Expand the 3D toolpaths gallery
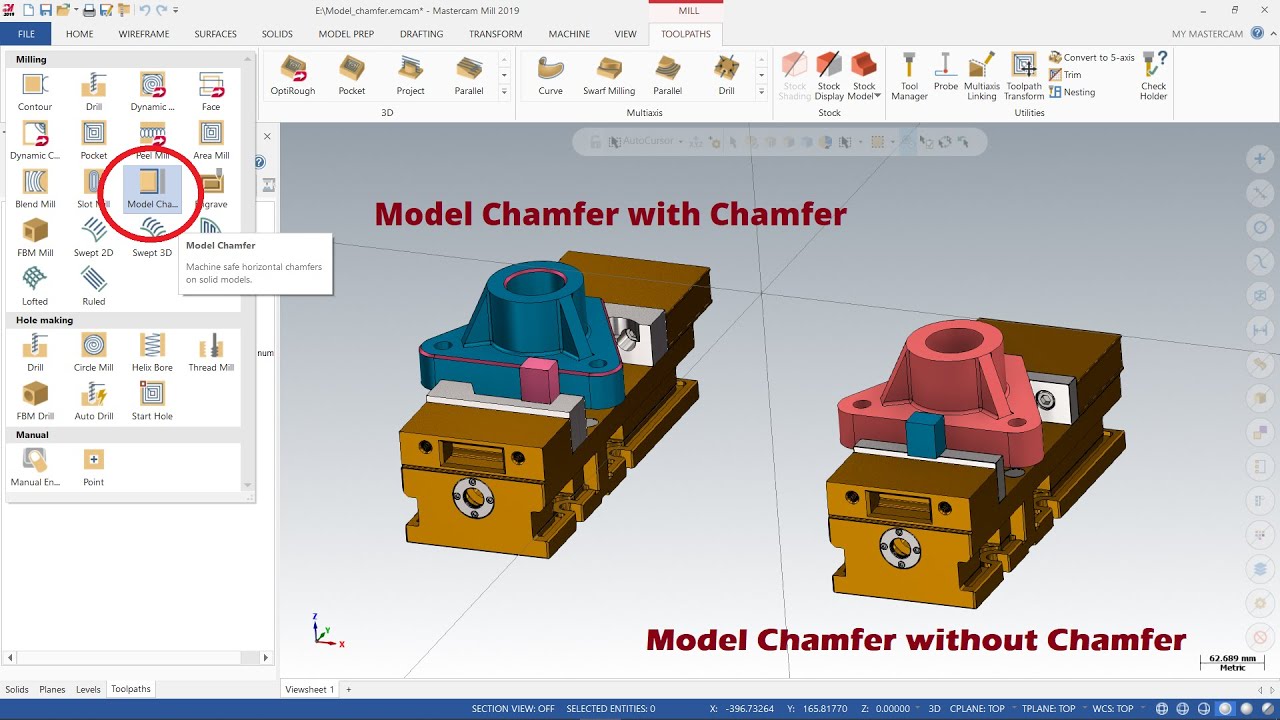Screen dimensions: 1280x720 [504, 92]
